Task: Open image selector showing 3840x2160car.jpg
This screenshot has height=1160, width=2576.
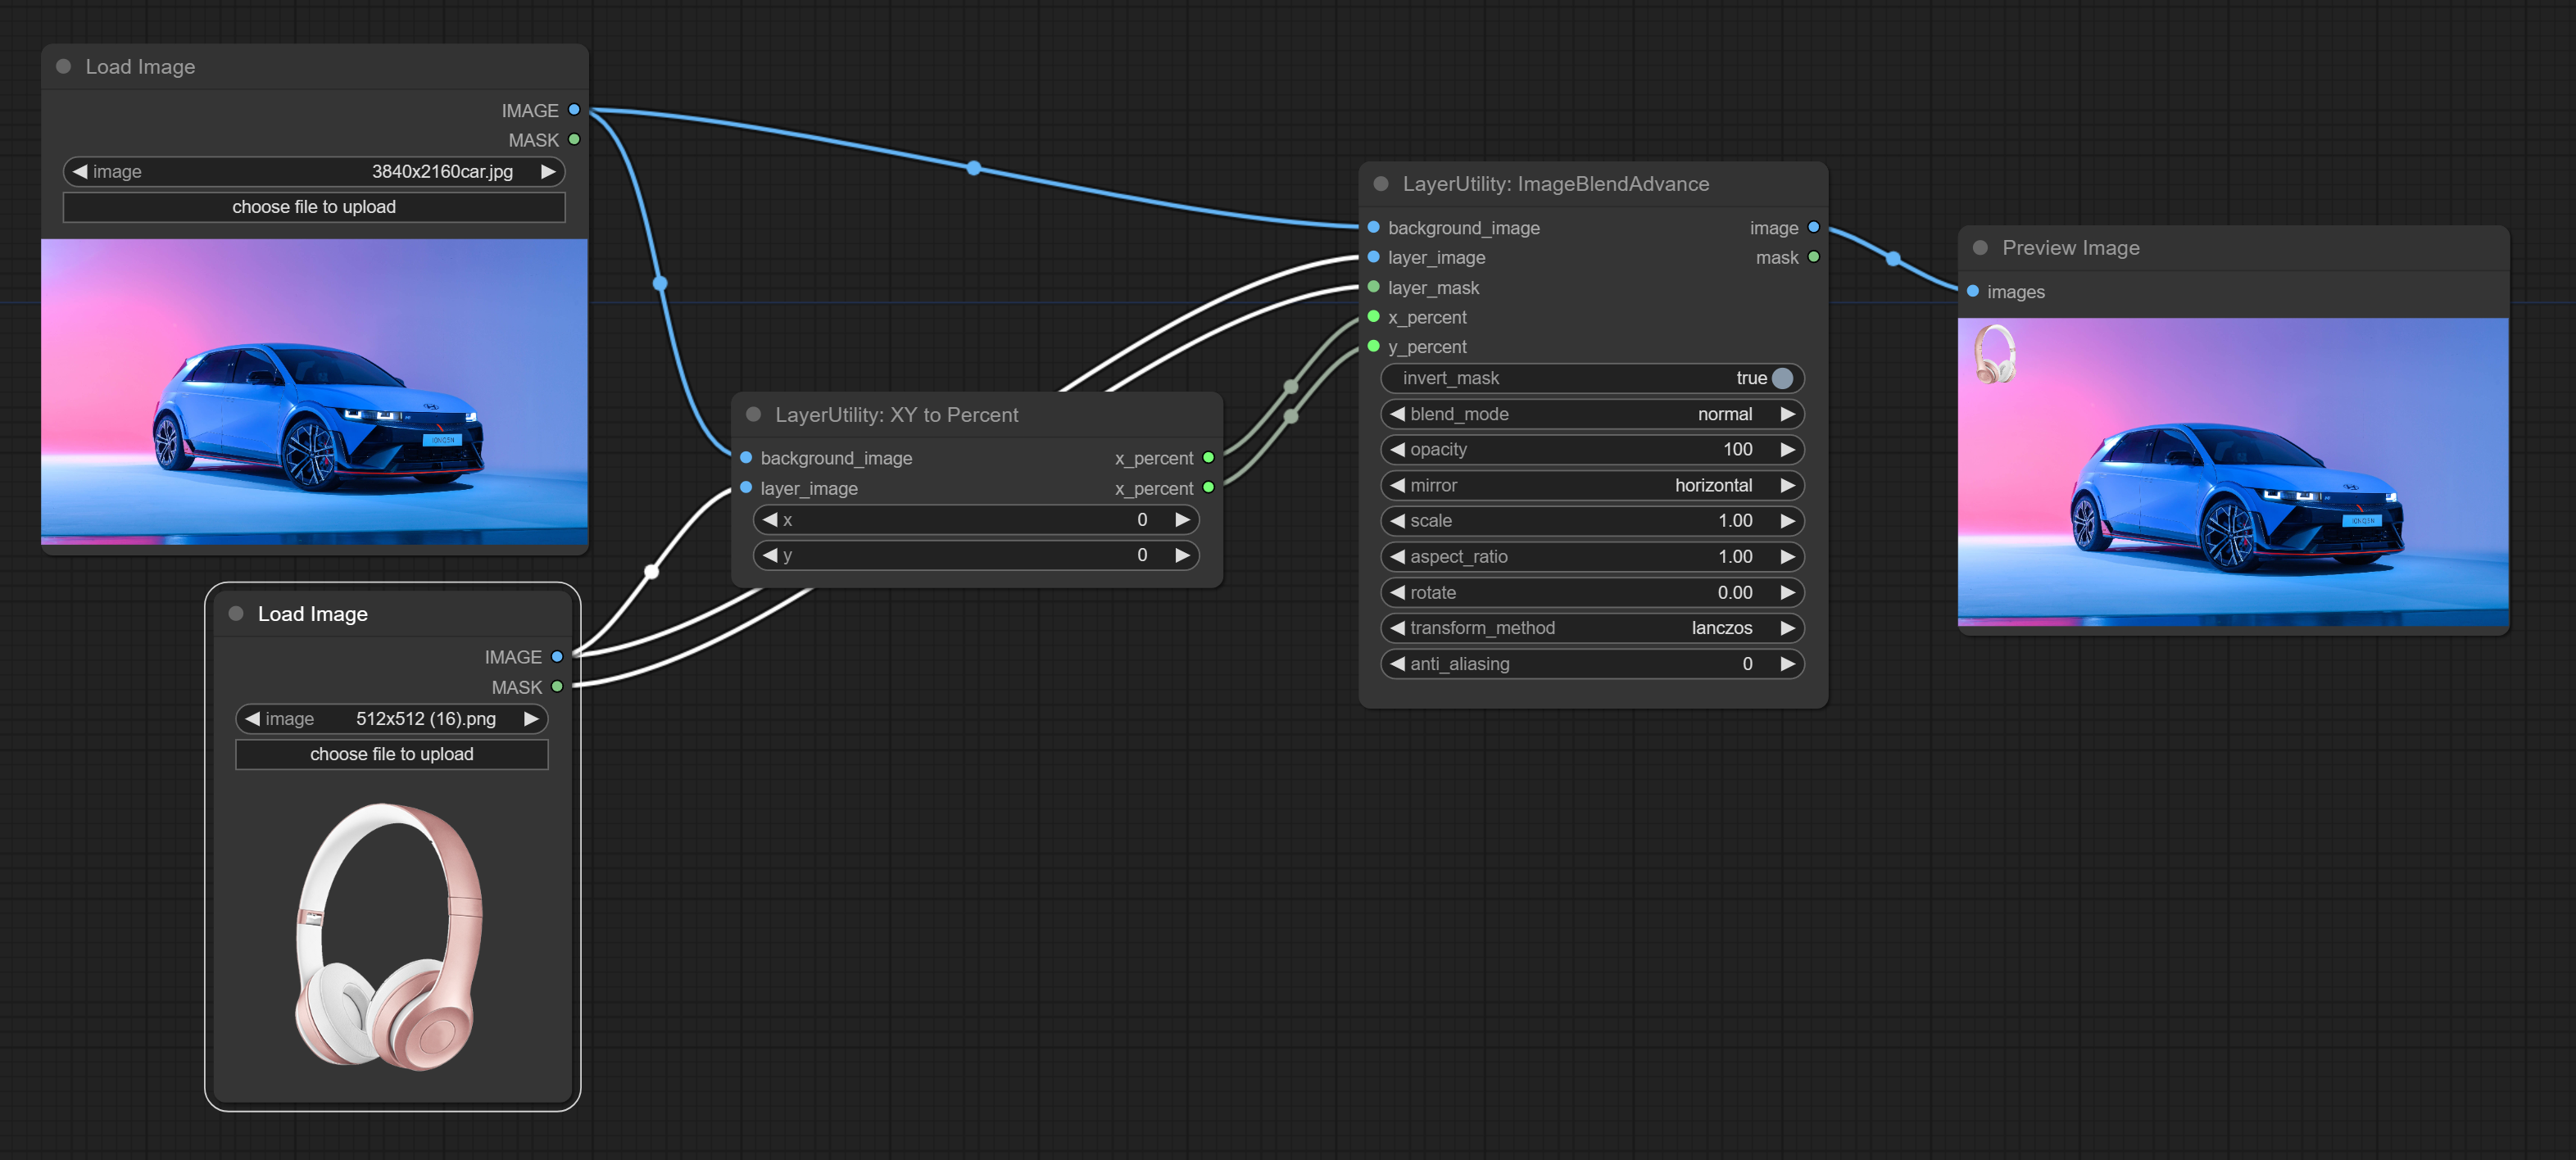Action: click(314, 172)
